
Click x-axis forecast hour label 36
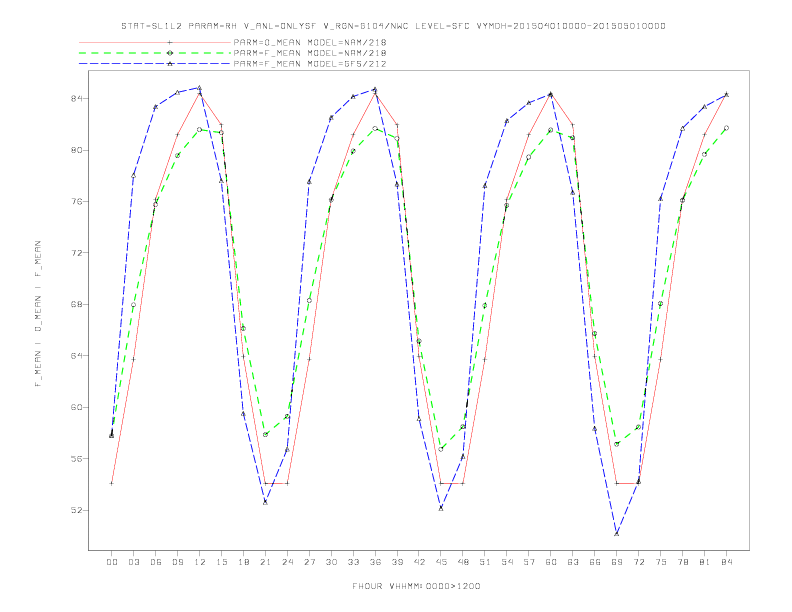(375, 562)
